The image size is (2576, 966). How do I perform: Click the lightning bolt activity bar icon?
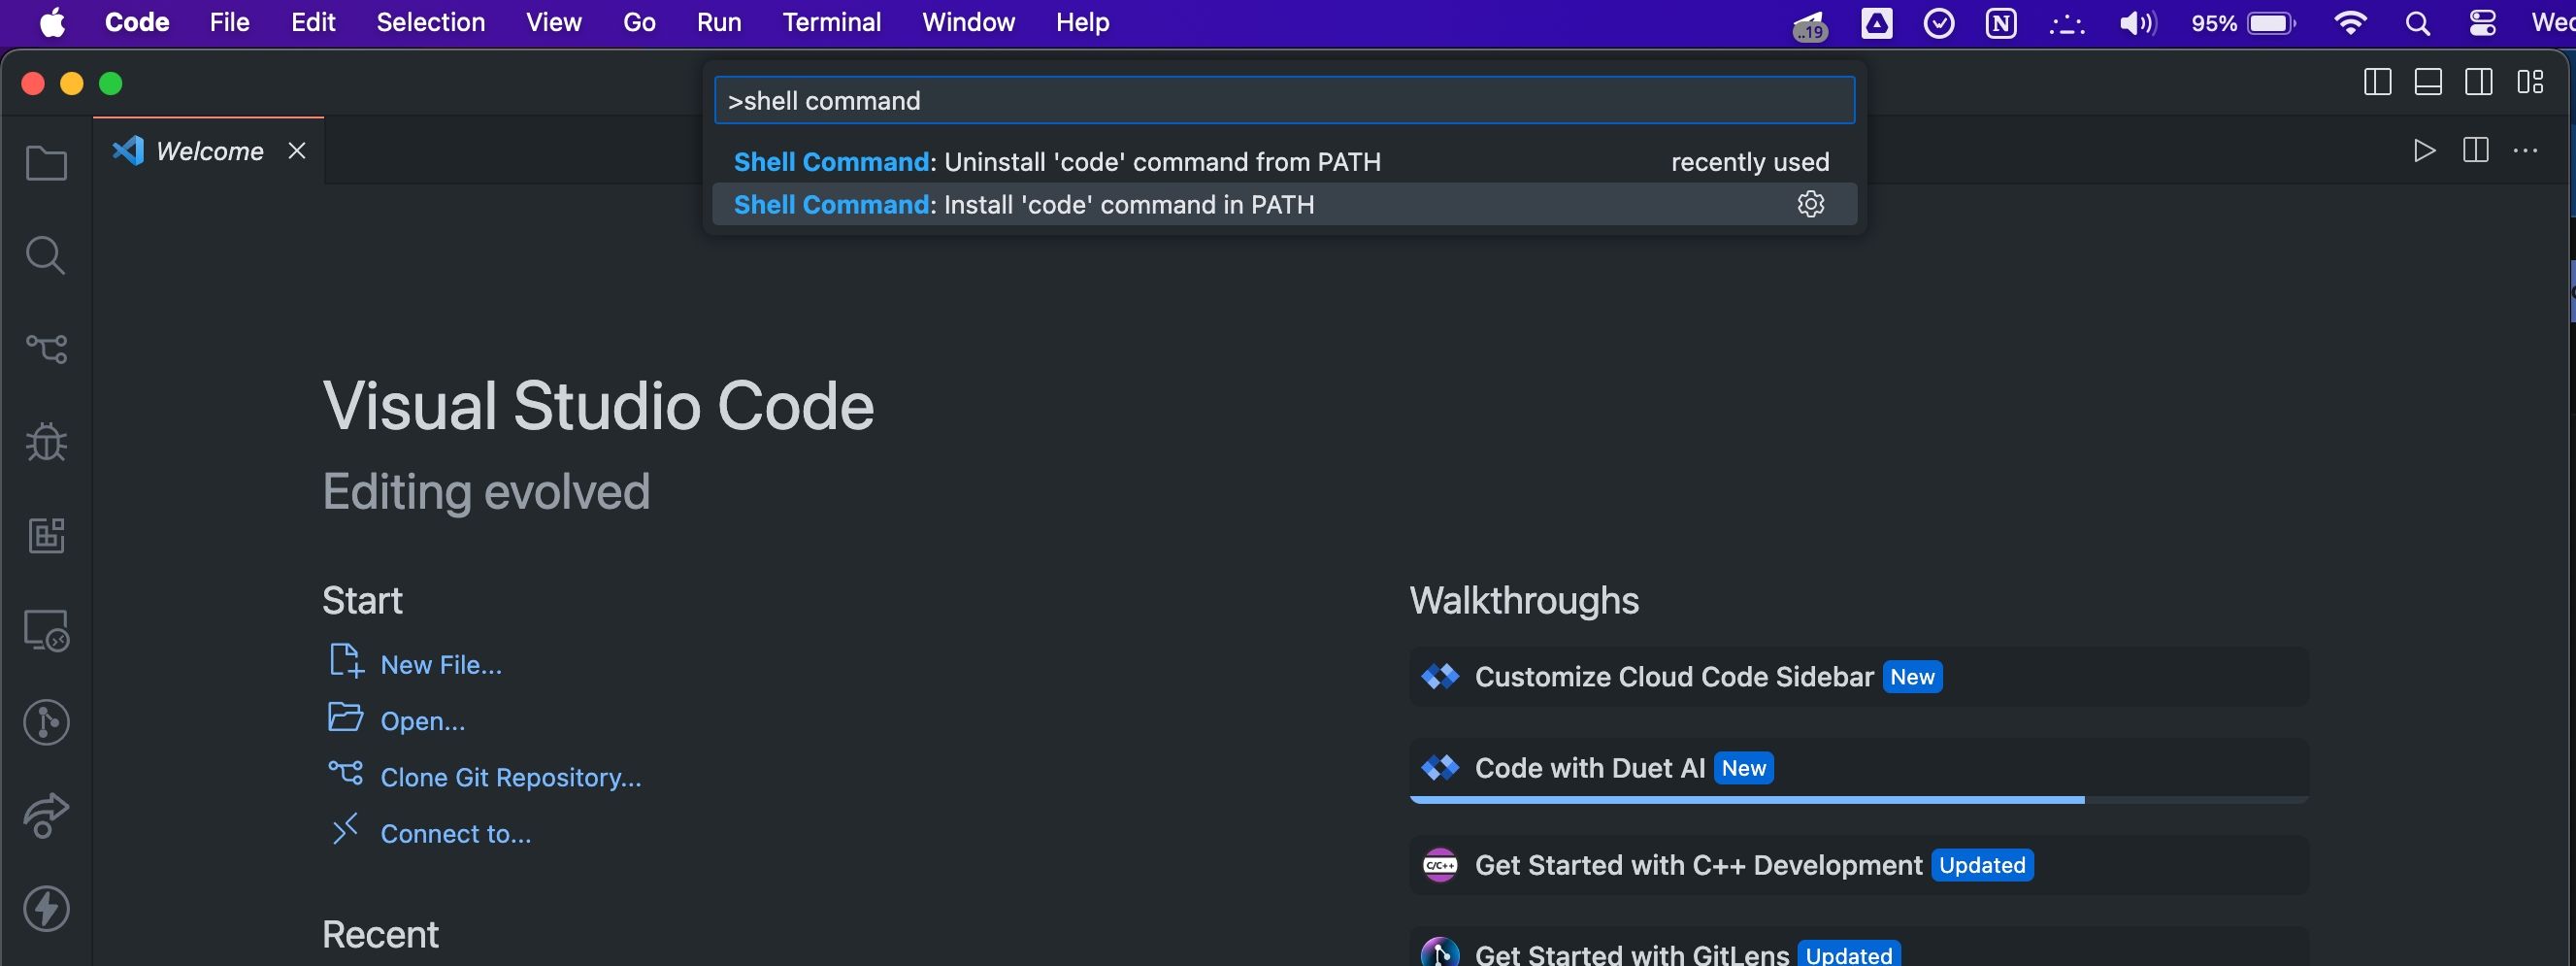(x=46, y=908)
